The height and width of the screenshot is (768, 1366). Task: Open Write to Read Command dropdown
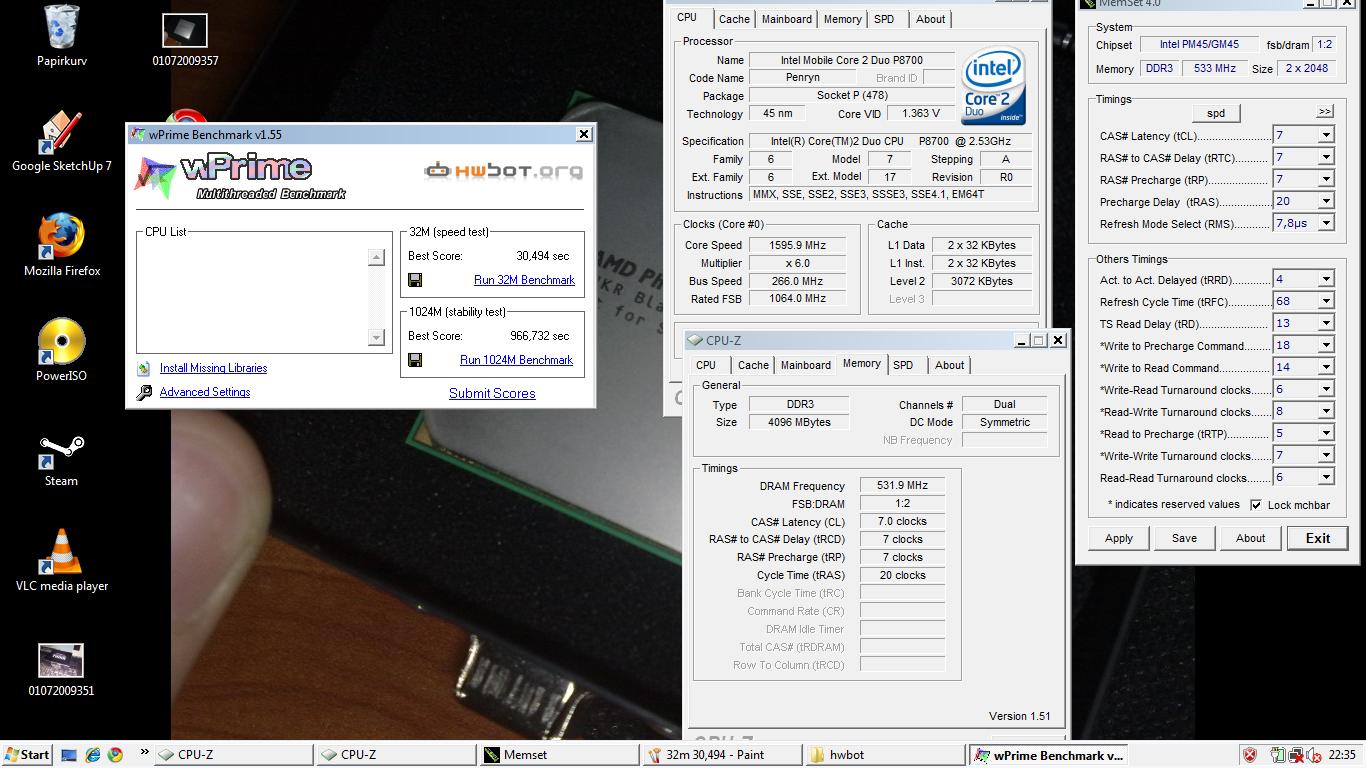pyautogui.click(x=1326, y=367)
